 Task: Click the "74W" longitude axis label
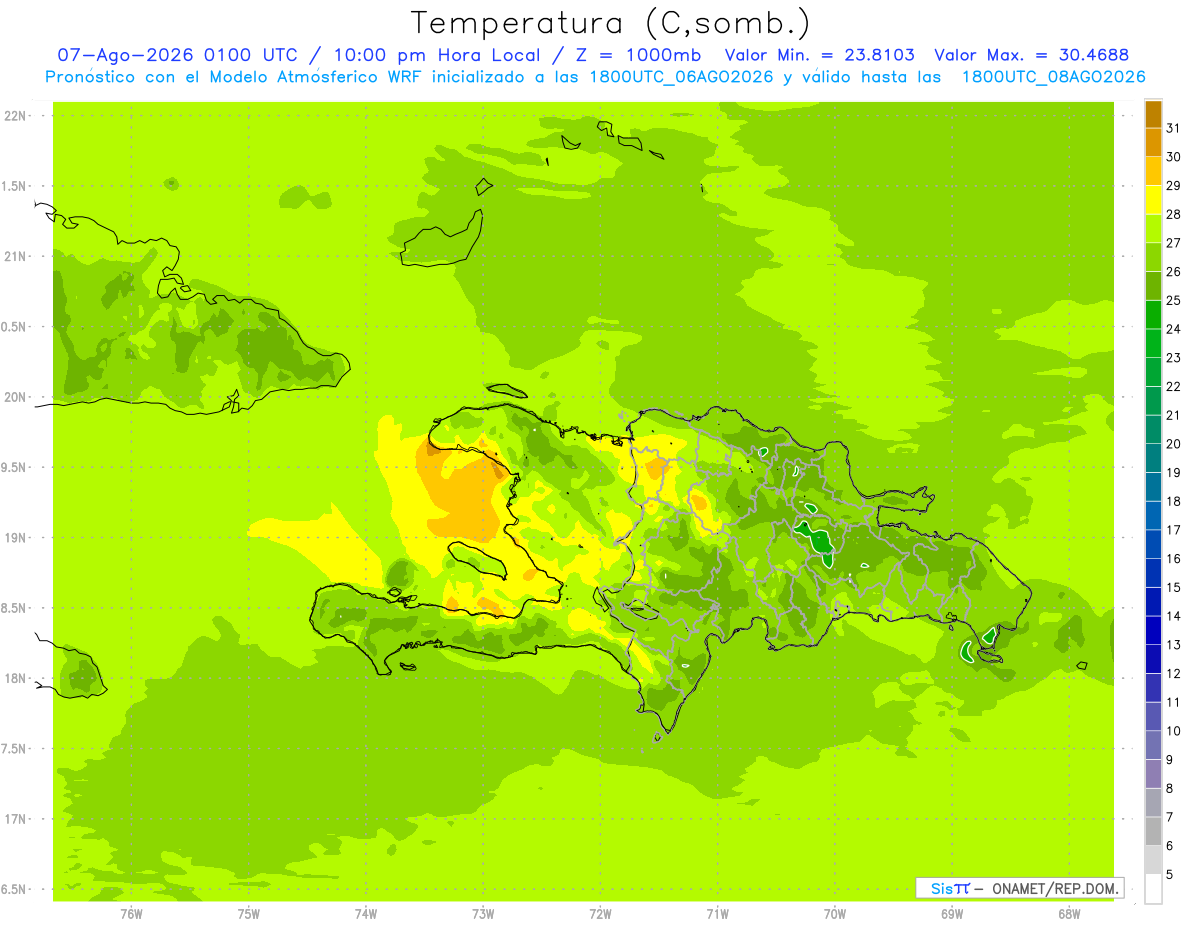pyautogui.click(x=366, y=913)
